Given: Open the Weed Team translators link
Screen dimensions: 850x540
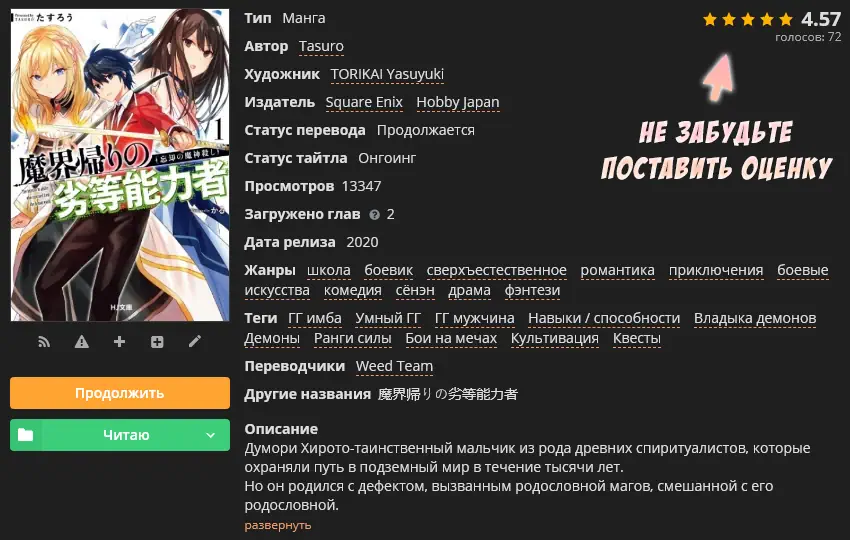Looking at the screenshot, I should tap(394, 367).
